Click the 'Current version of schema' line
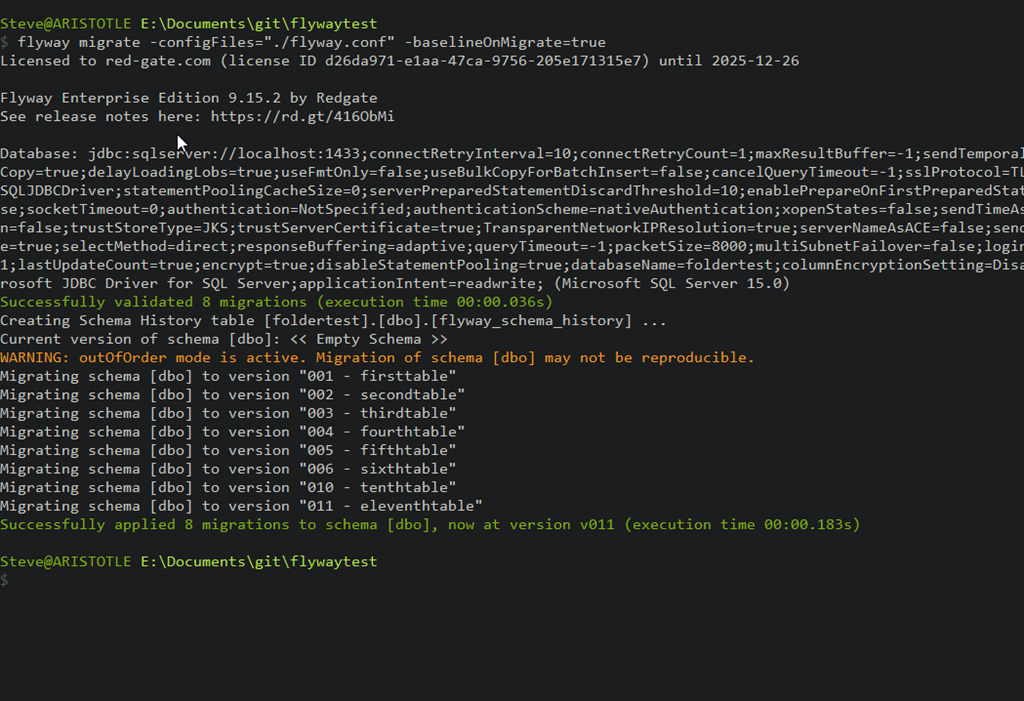The height and width of the screenshot is (701, 1024). [x=224, y=339]
